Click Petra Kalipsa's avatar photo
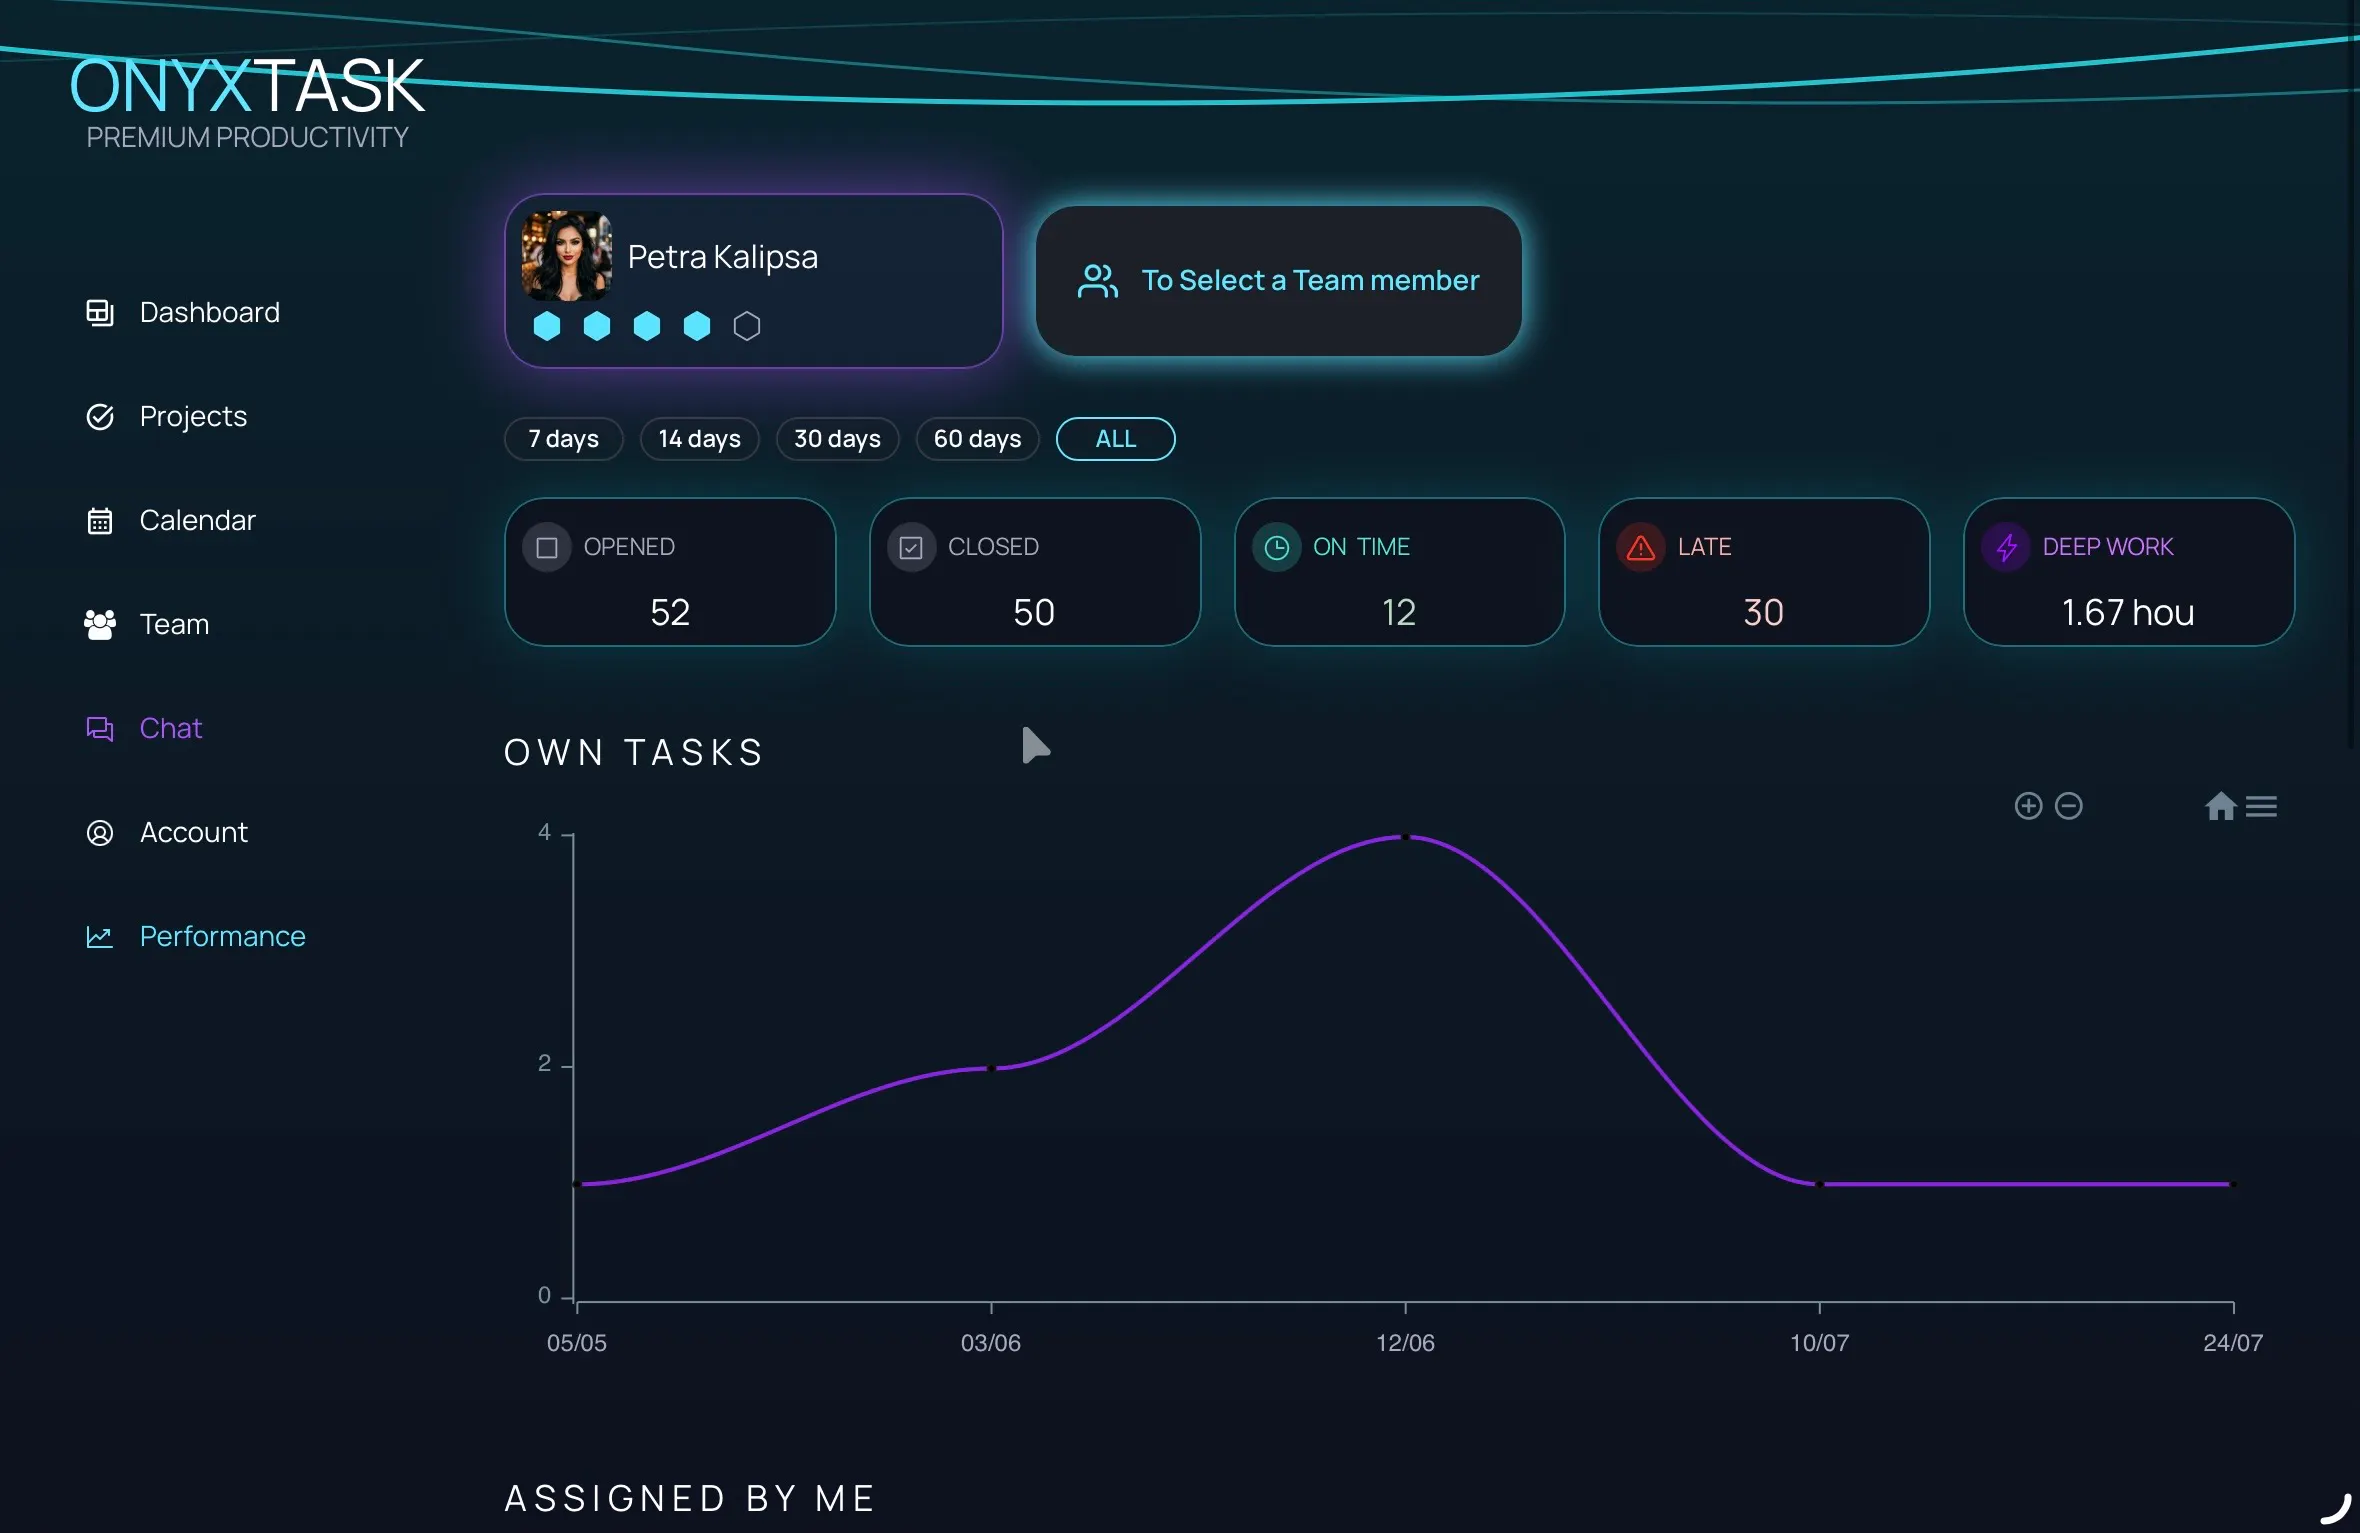The width and height of the screenshot is (2360, 1533). tap(567, 256)
